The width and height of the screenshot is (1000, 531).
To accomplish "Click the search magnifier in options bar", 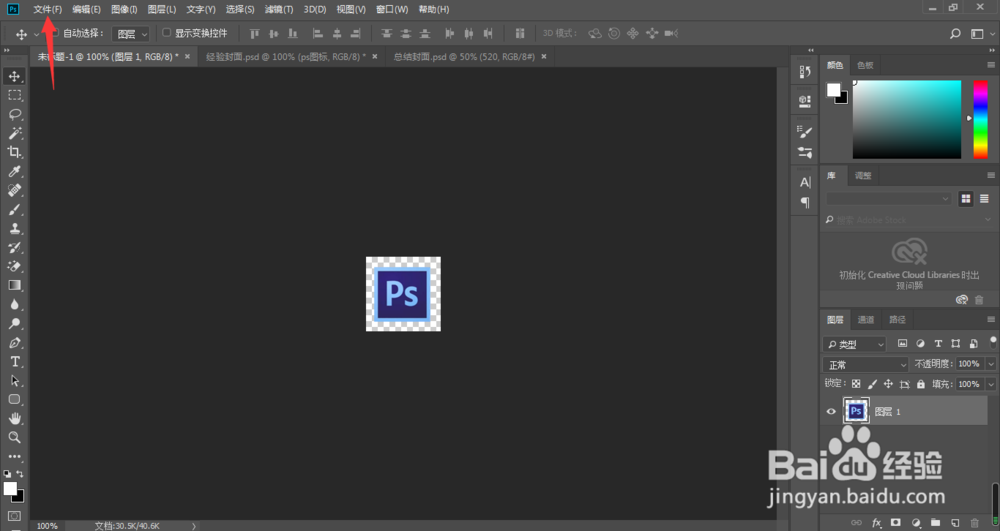I will click(955, 34).
